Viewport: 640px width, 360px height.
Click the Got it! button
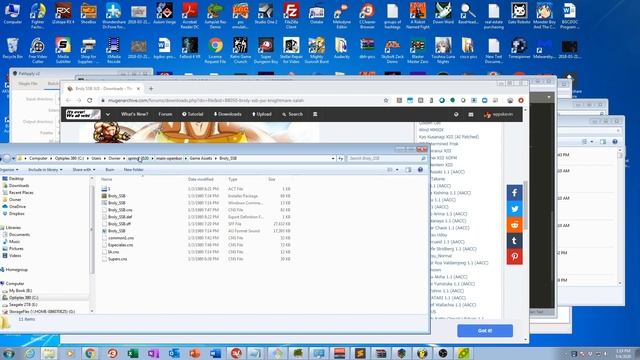[x=485, y=331]
